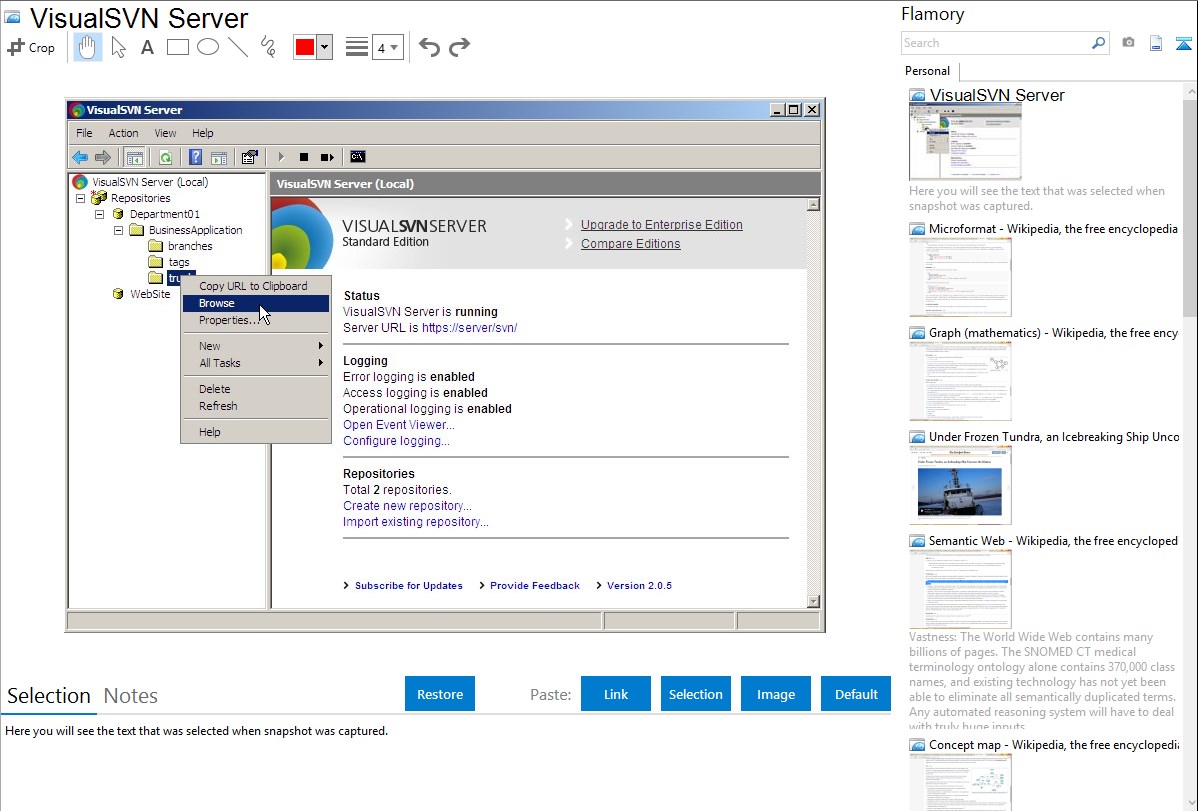Choose the text annotation tool
Image resolution: width=1198 pixels, height=811 pixels.
click(x=147, y=47)
